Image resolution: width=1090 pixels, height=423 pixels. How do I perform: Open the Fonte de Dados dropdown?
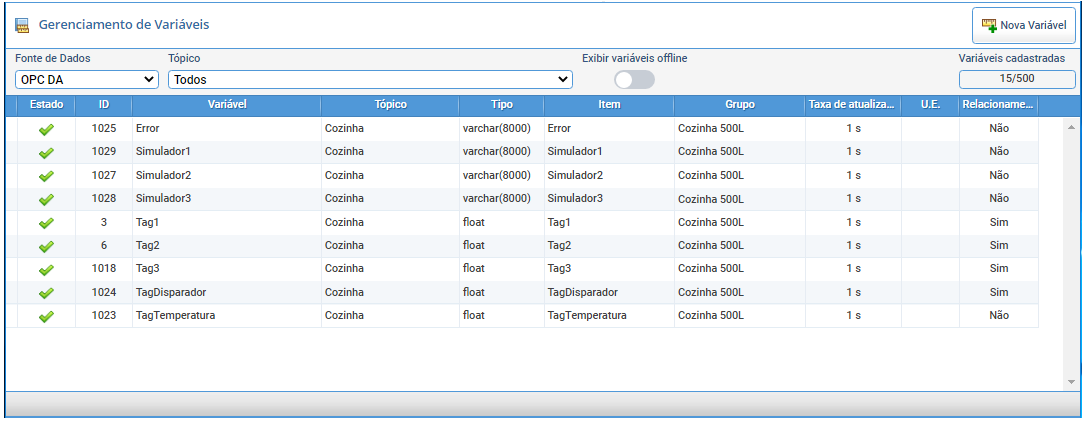point(87,80)
